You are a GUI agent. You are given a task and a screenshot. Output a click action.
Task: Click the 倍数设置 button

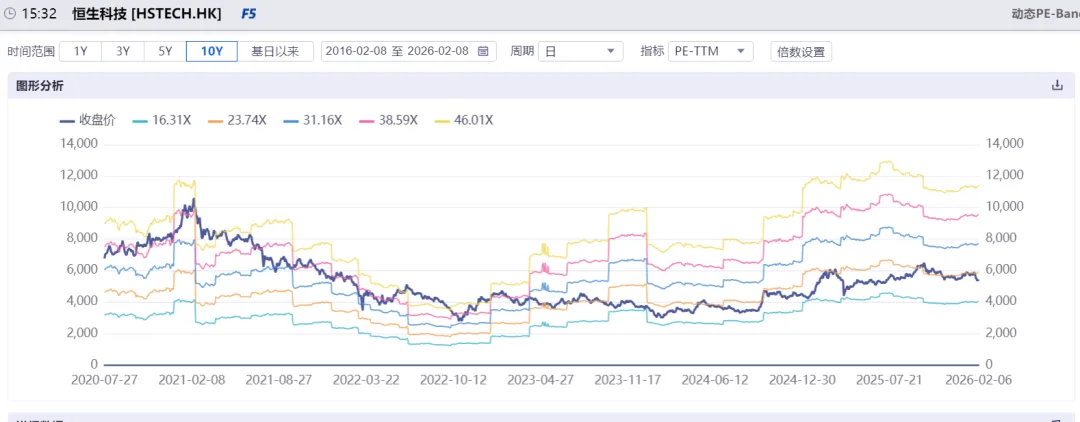(801, 52)
